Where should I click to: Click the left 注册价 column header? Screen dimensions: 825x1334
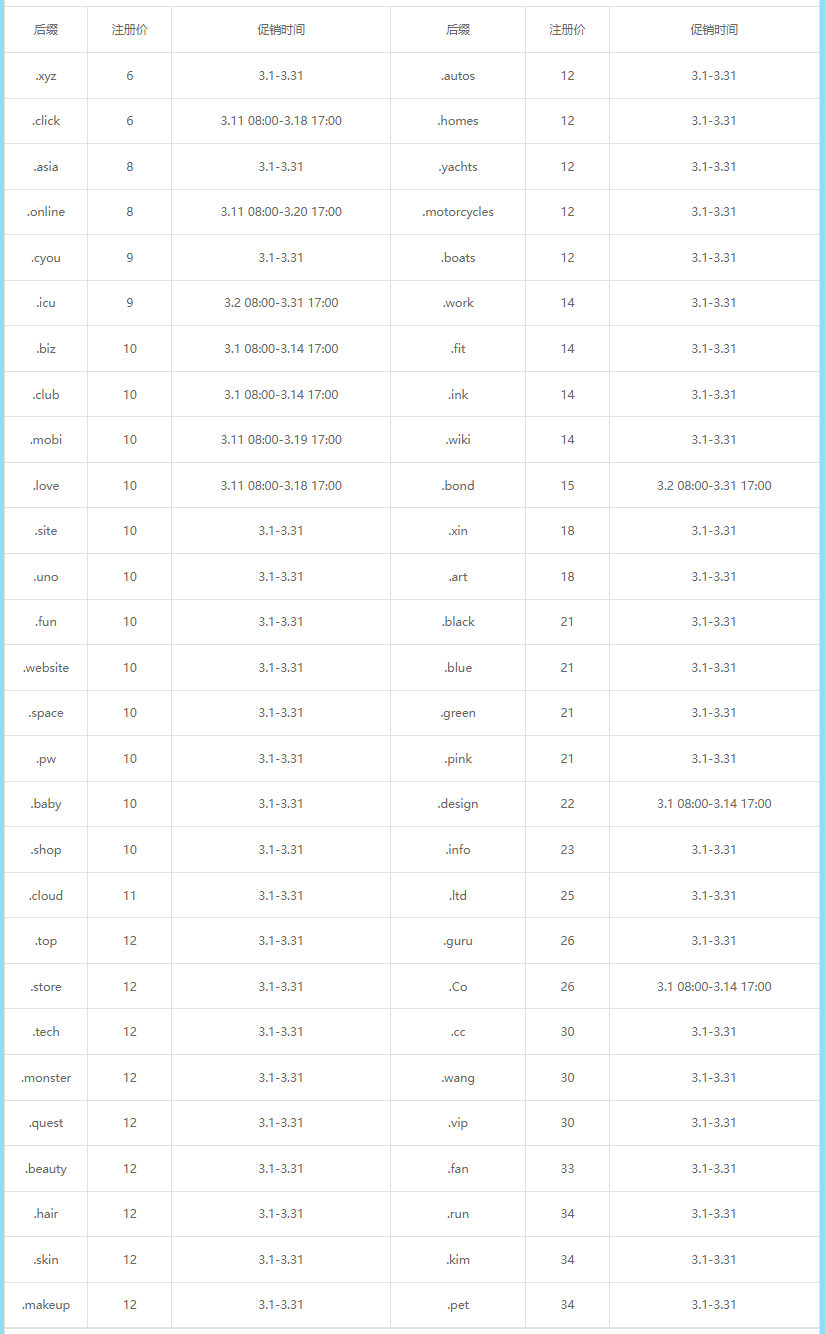point(130,30)
